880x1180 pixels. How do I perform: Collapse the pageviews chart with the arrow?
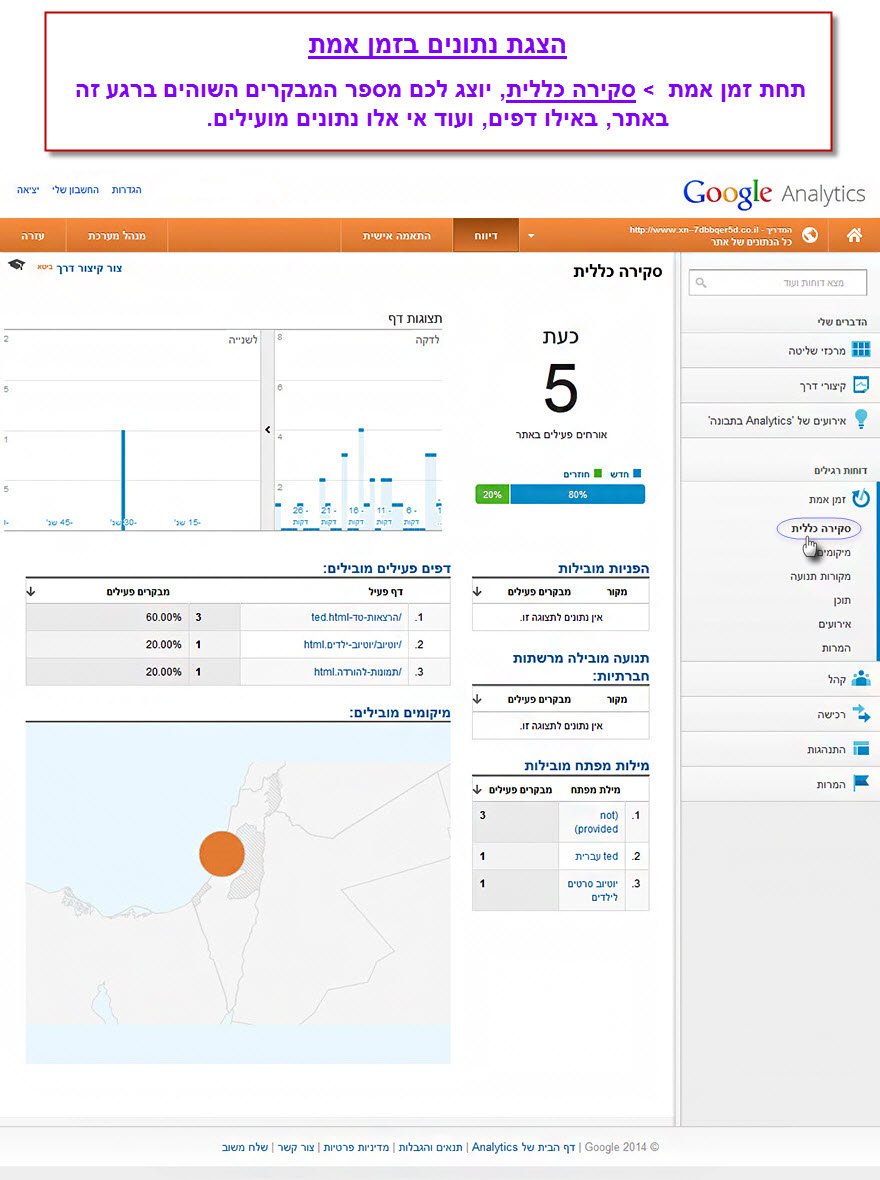[267, 430]
